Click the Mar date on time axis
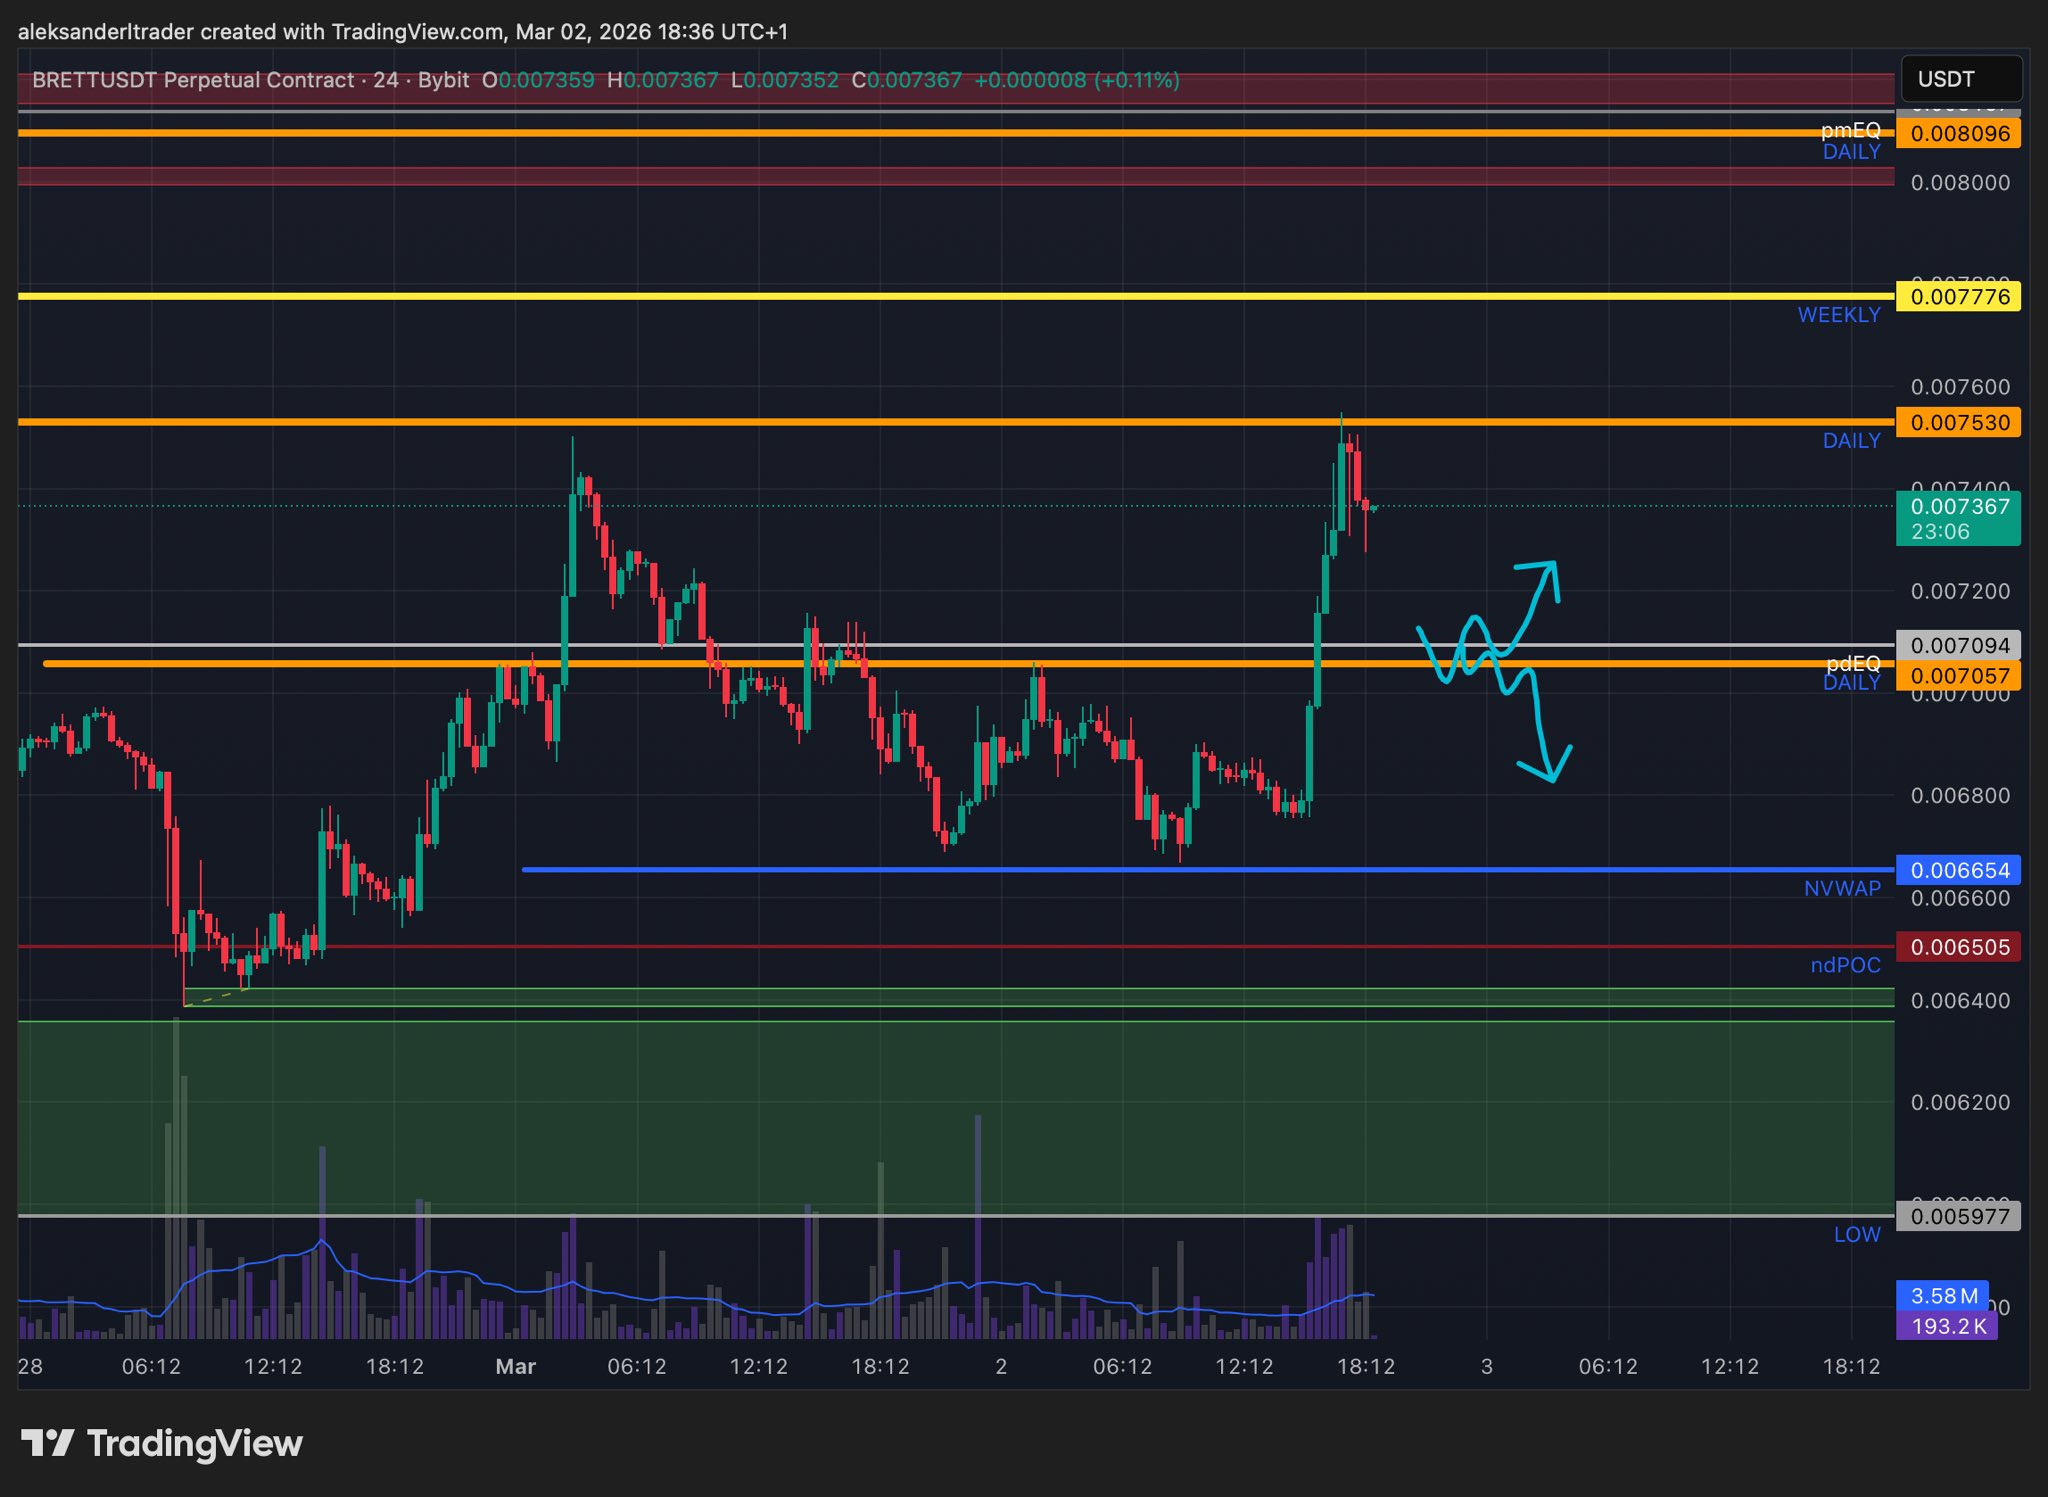The image size is (2048, 1497). 516,1366
